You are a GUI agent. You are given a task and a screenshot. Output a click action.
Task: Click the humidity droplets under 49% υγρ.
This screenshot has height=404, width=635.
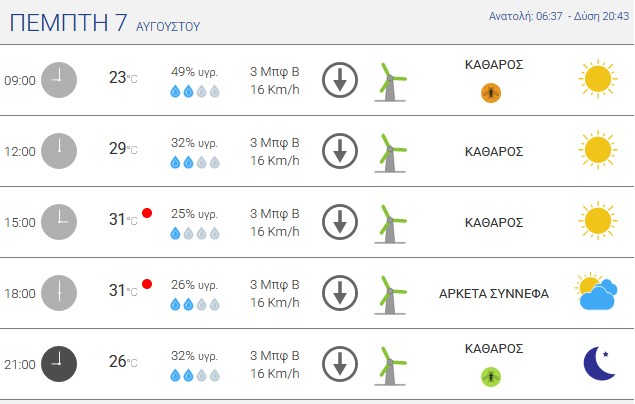pyautogui.click(x=195, y=91)
